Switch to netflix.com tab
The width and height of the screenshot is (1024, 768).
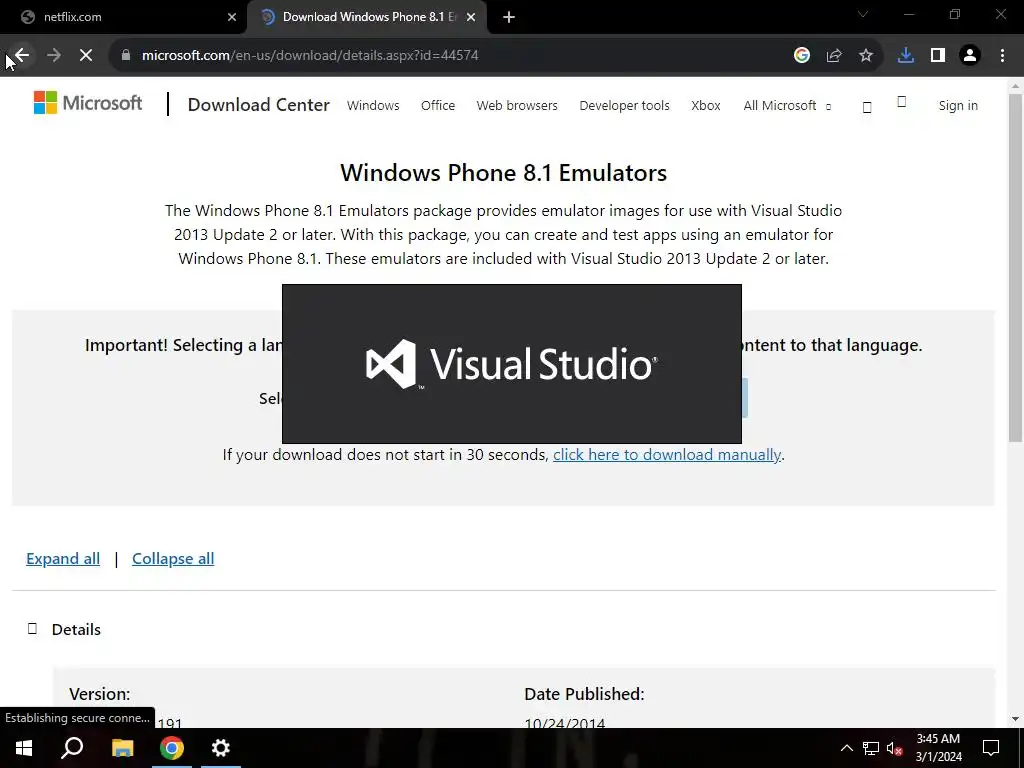(x=124, y=17)
